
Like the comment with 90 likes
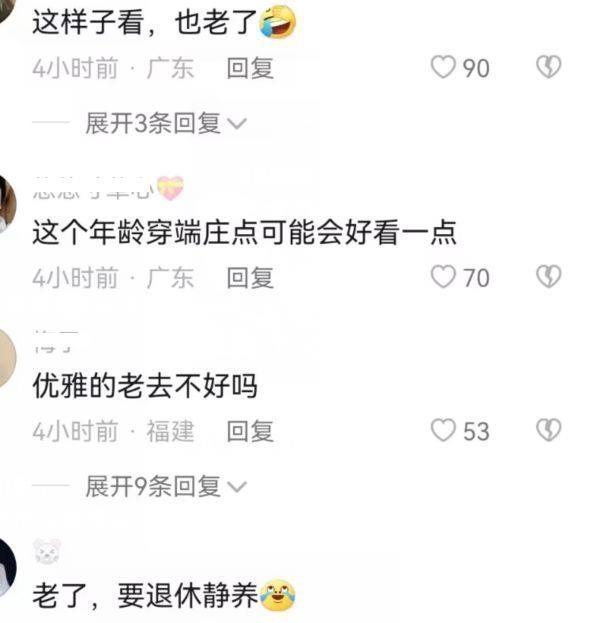click(x=443, y=68)
